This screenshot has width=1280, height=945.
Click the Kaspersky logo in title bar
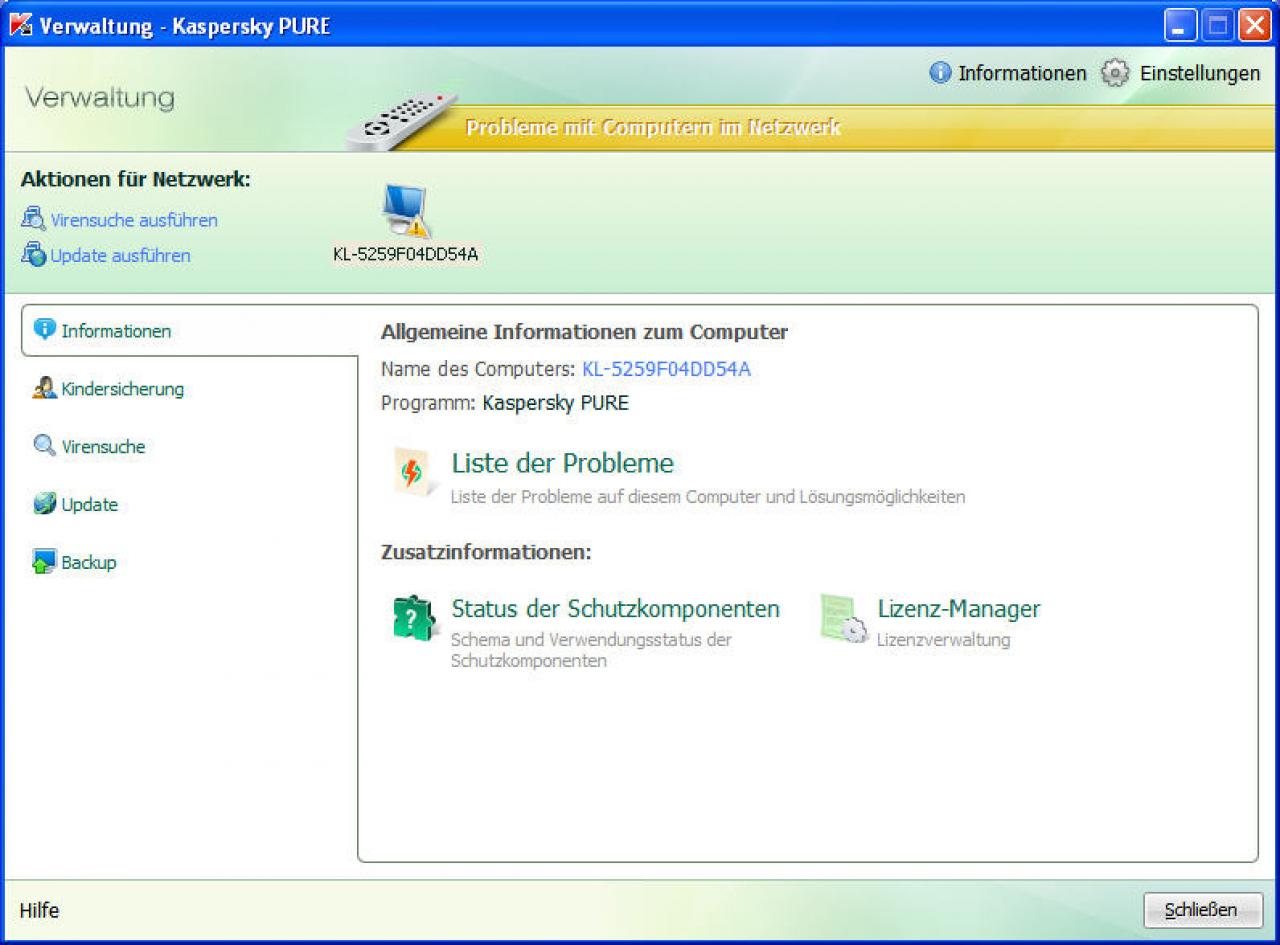click(21, 24)
